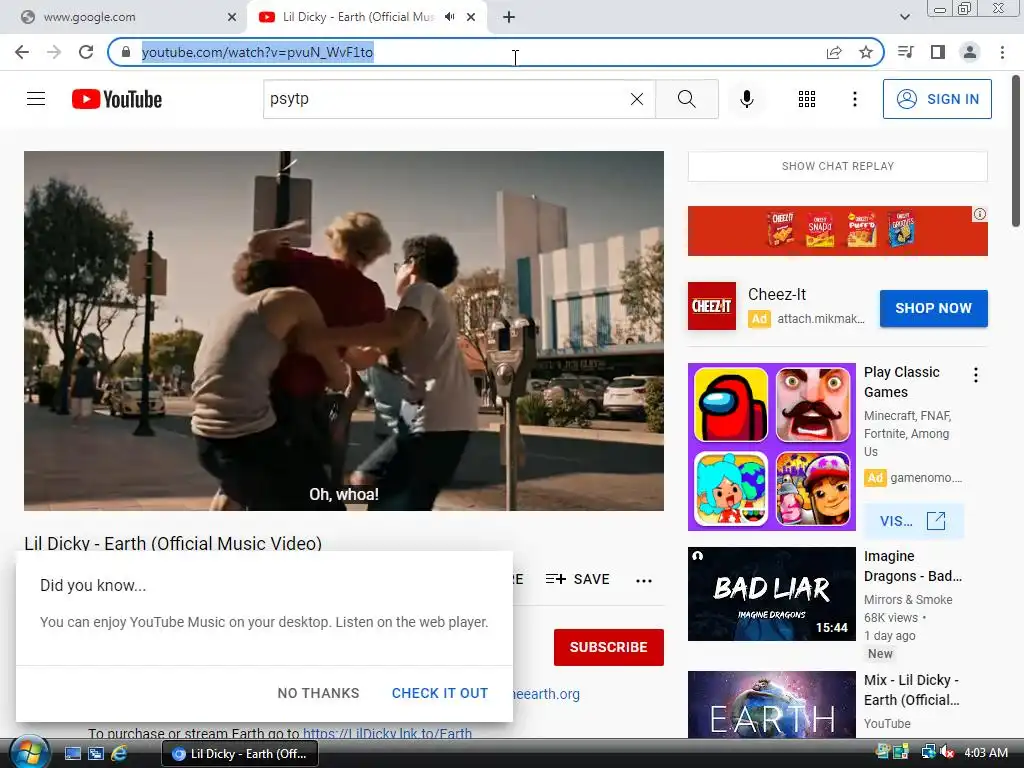
Task: Toggle the Chrome side panel icon
Action: pyautogui.click(x=938, y=52)
